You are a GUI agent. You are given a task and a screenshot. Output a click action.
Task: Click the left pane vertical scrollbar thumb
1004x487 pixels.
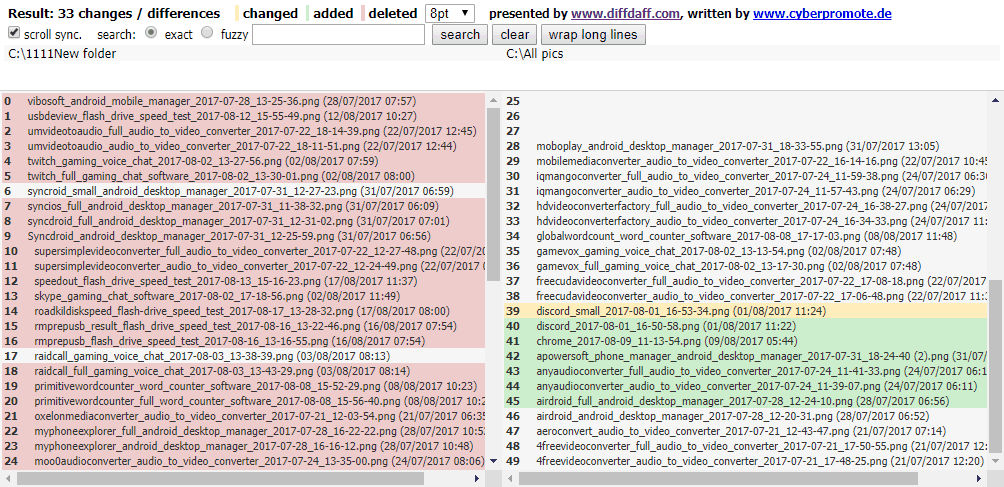(493, 195)
